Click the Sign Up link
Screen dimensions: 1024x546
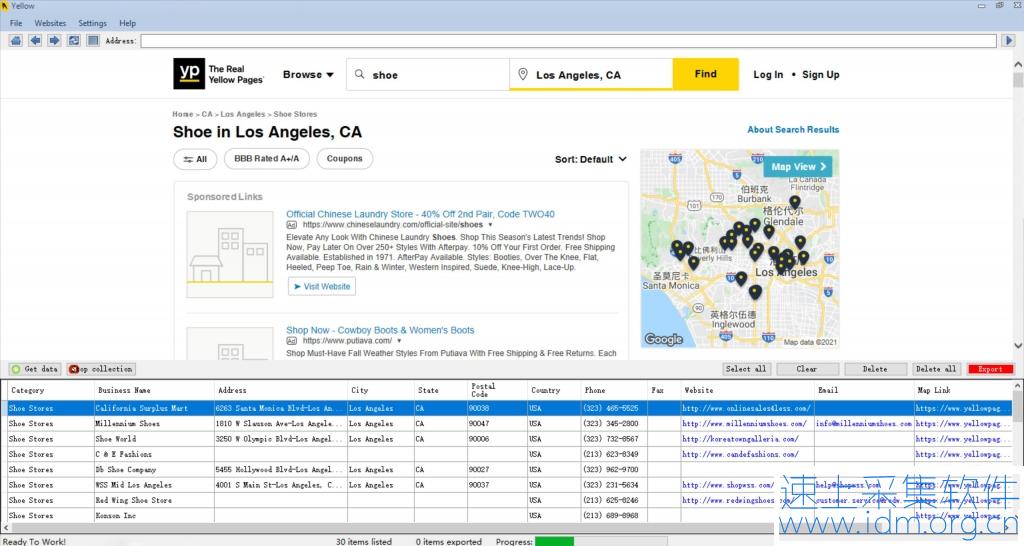821,74
